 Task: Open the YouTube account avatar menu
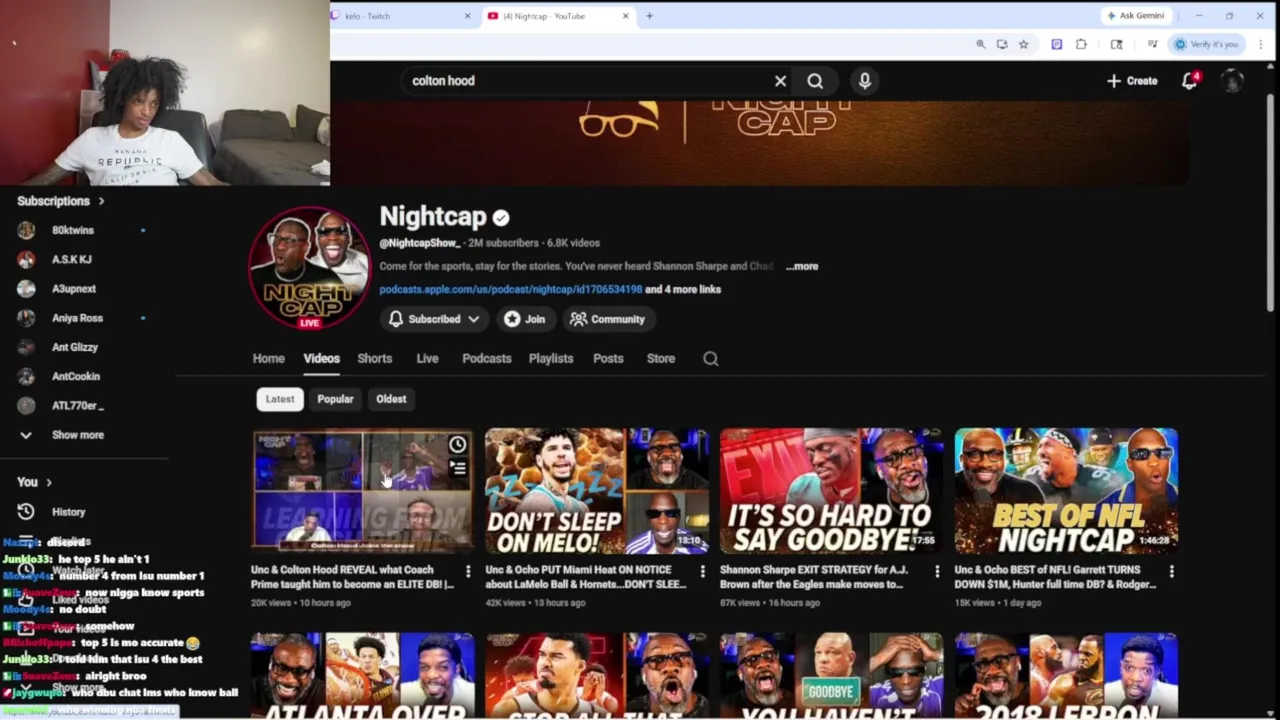(1232, 81)
